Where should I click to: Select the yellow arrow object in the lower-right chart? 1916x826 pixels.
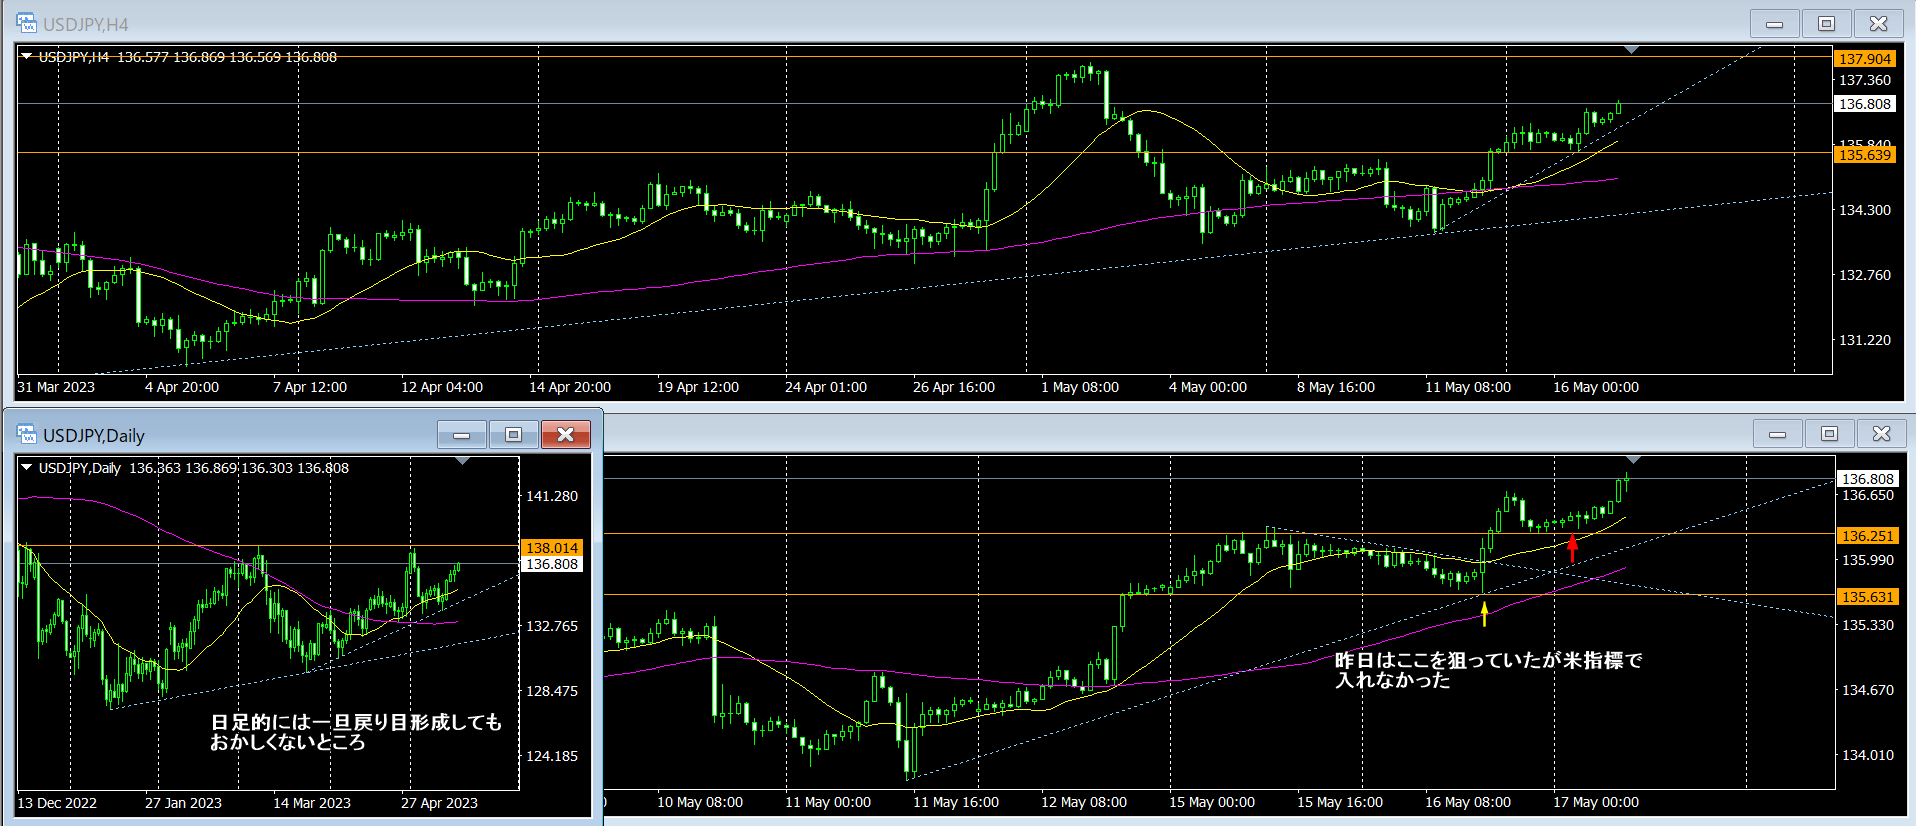[x=1484, y=613]
